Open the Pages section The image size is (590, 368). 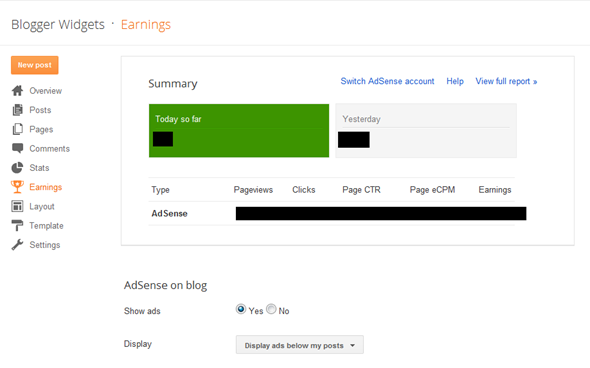pyautogui.click(x=41, y=129)
